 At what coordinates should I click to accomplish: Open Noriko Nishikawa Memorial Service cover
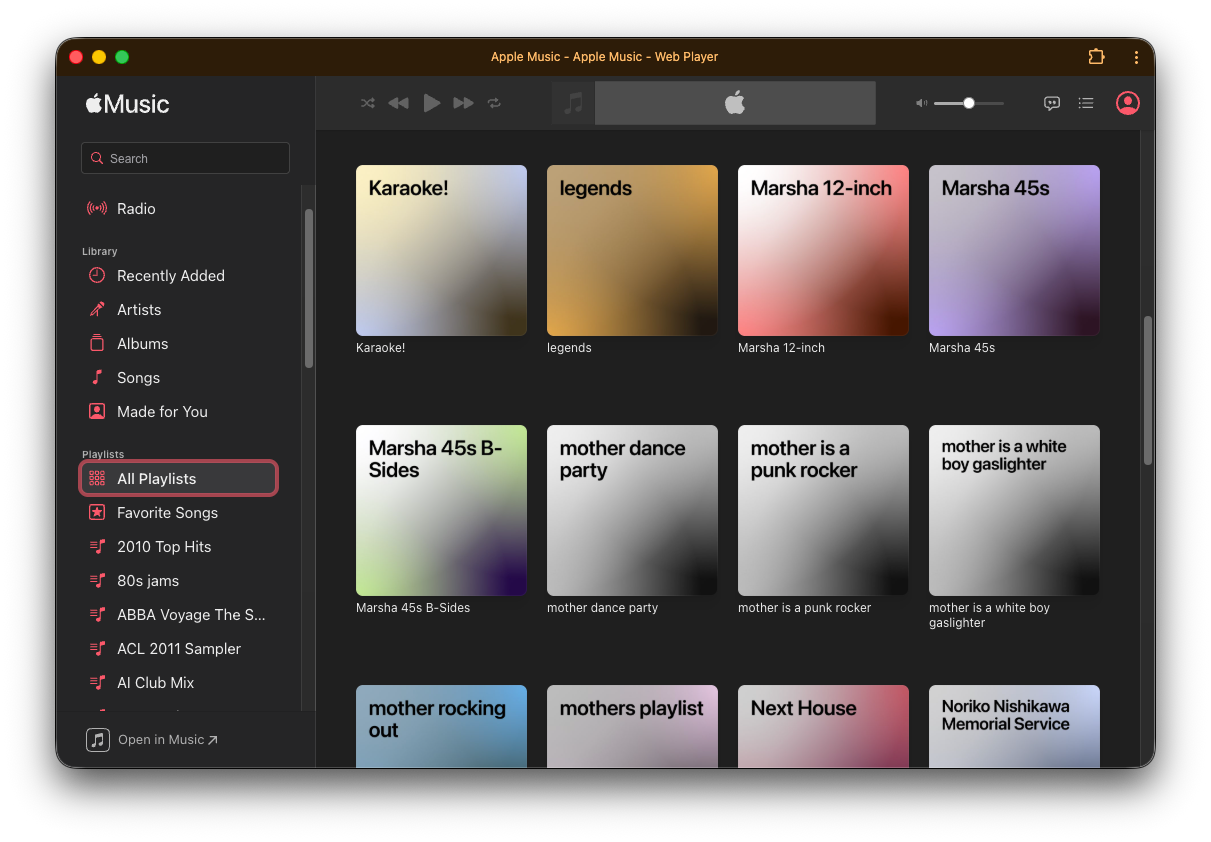tap(1014, 726)
